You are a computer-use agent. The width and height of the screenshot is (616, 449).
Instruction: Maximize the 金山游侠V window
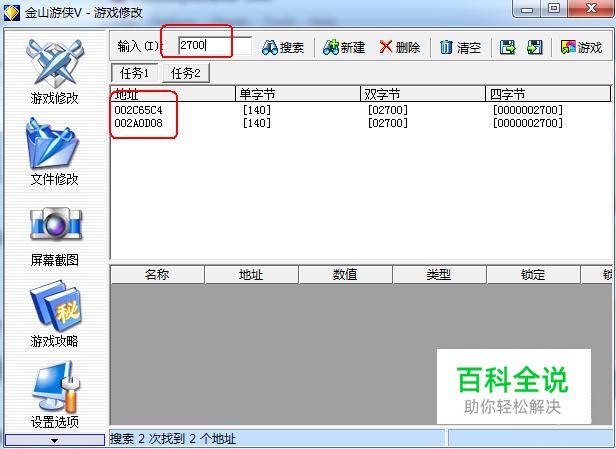point(554,9)
